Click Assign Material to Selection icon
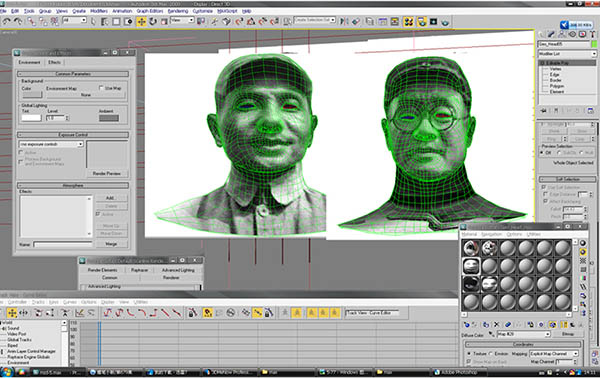600x378 pixels. [x=486, y=324]
